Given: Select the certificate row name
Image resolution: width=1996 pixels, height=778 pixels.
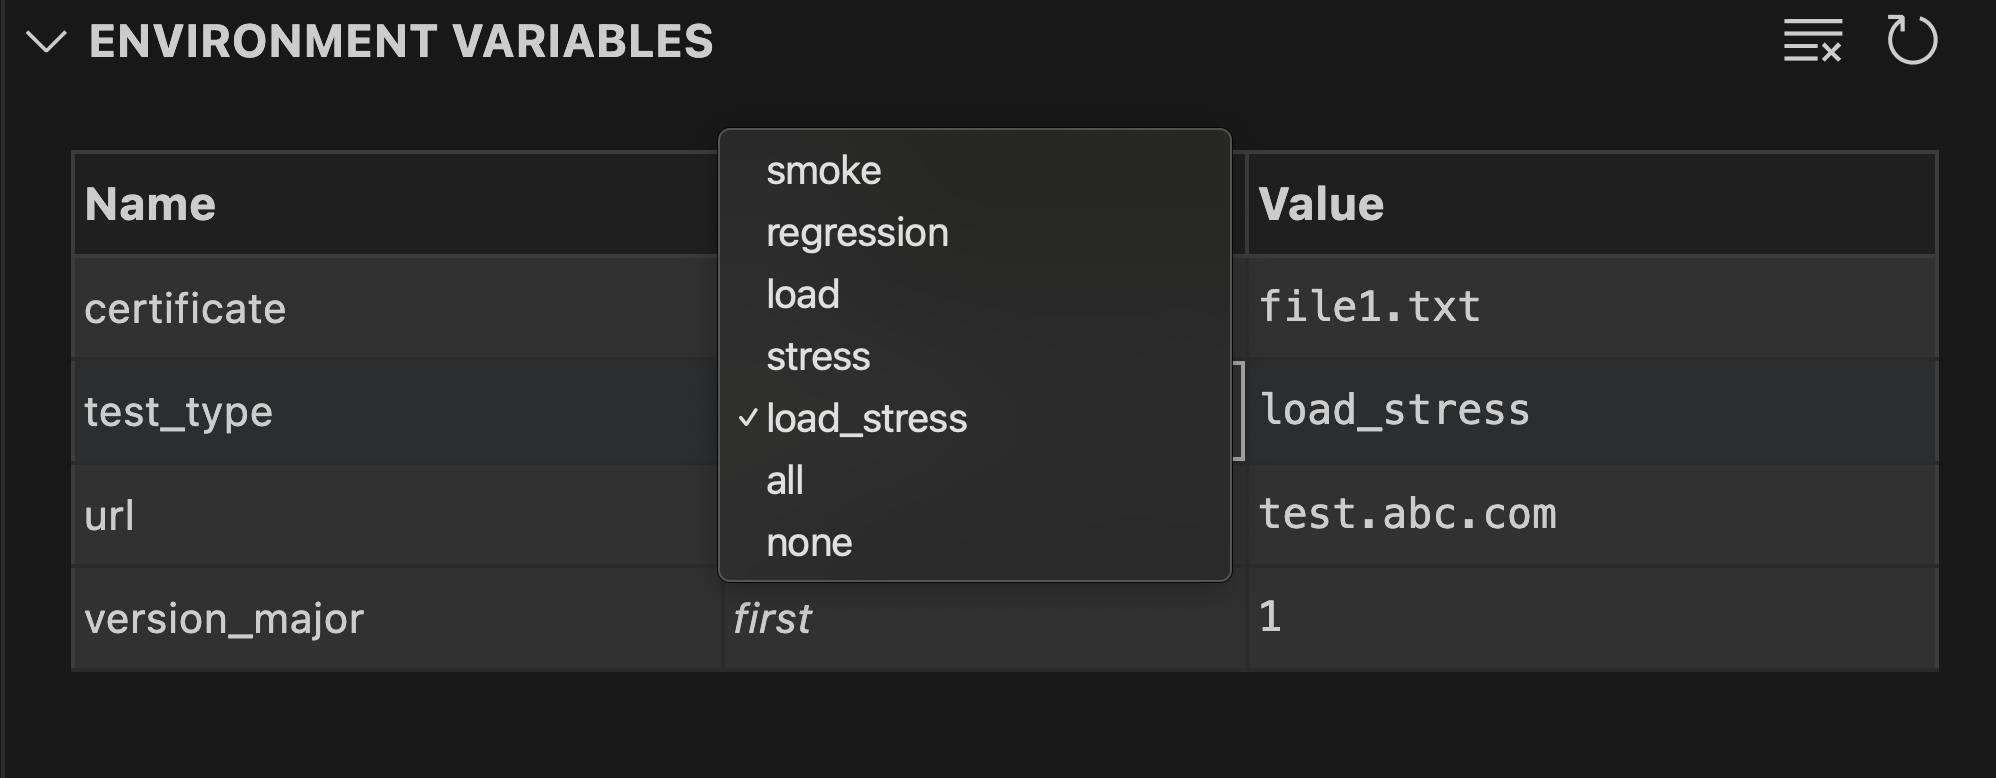Looking at the screenshot, I should (x=185, y=309).
